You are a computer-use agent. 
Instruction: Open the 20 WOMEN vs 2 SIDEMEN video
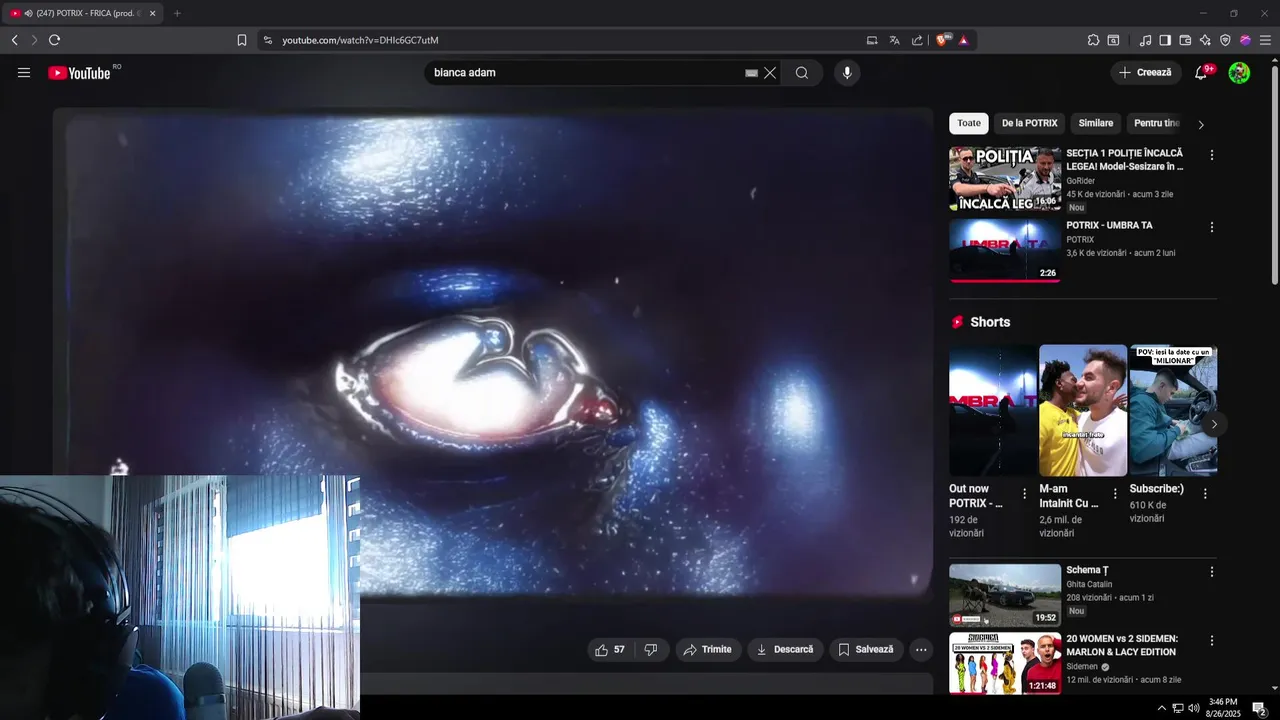pos(1005,663)
